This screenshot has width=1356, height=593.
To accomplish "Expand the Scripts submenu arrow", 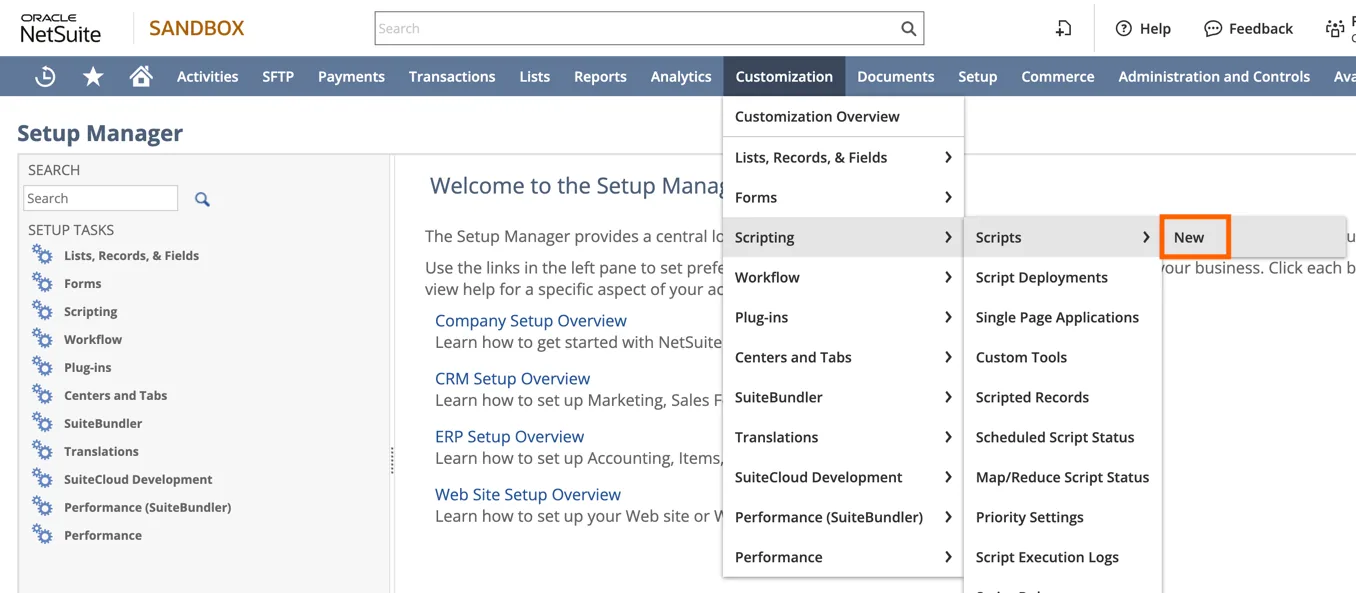I will click(x=1146, y=237).
